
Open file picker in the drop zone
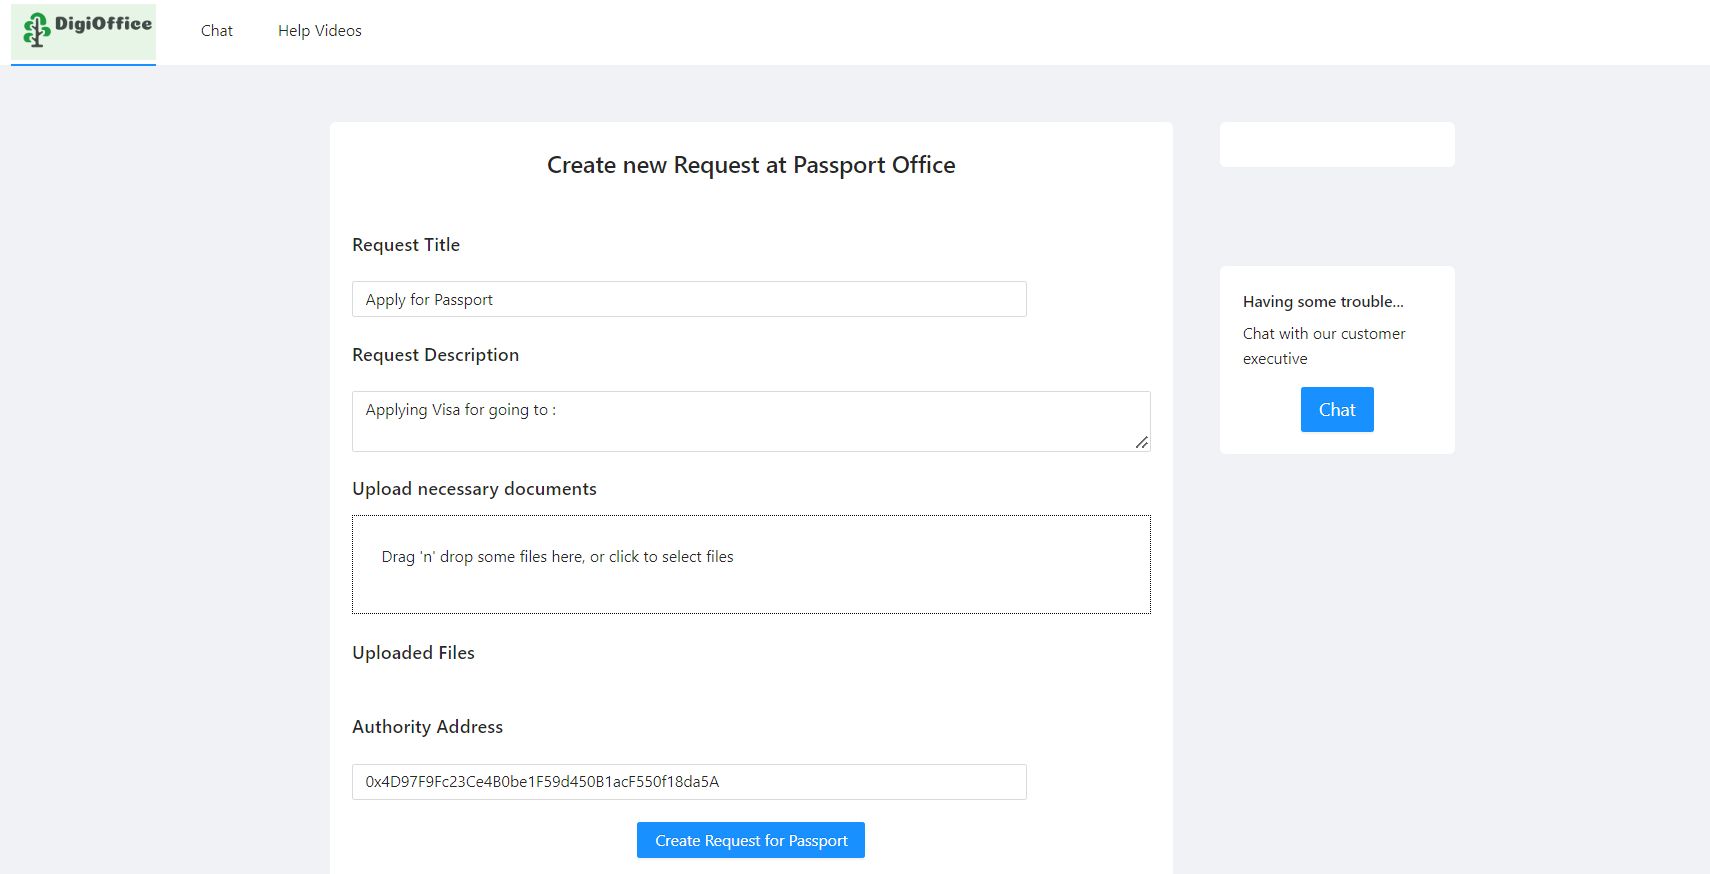pos(751,565)
